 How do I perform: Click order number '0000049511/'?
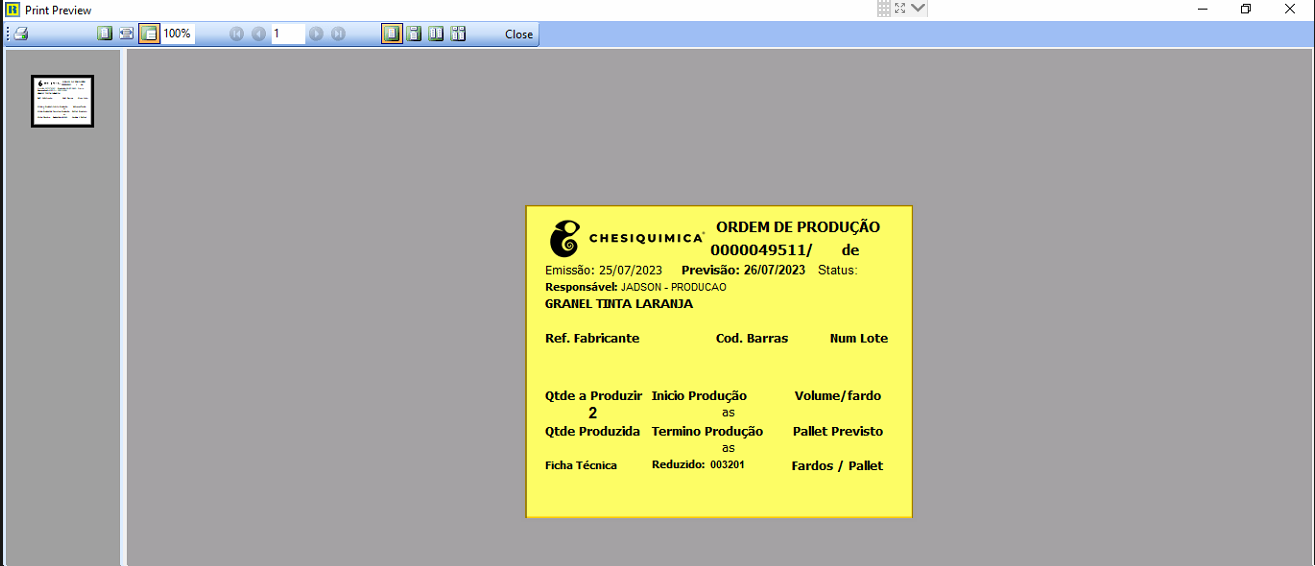[x=761, y=250]
